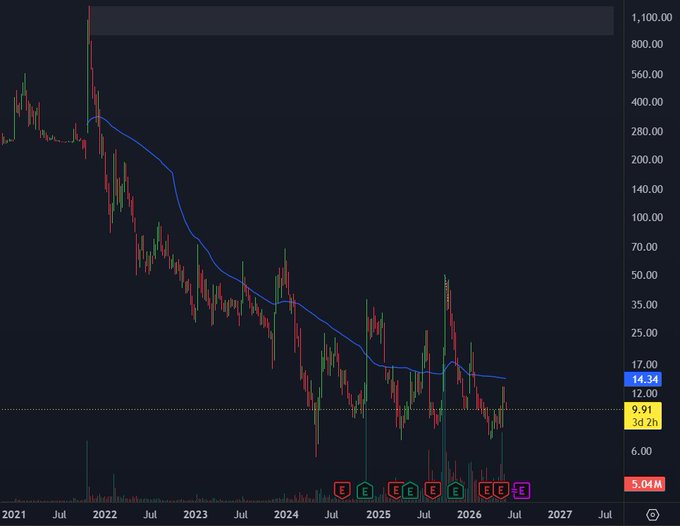Select the gray shaded rectangle drawing at chart top

(x=351, y=20)
